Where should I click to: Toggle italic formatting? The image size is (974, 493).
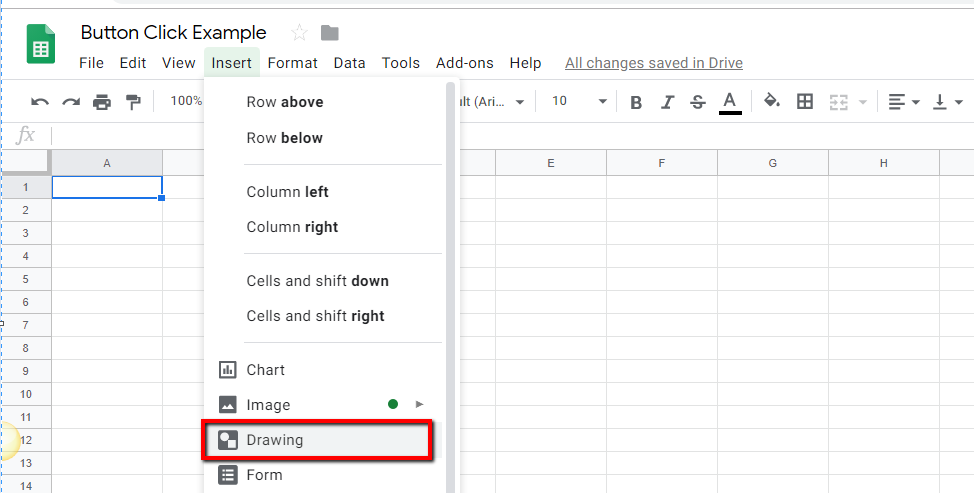(x=668, y=101)
